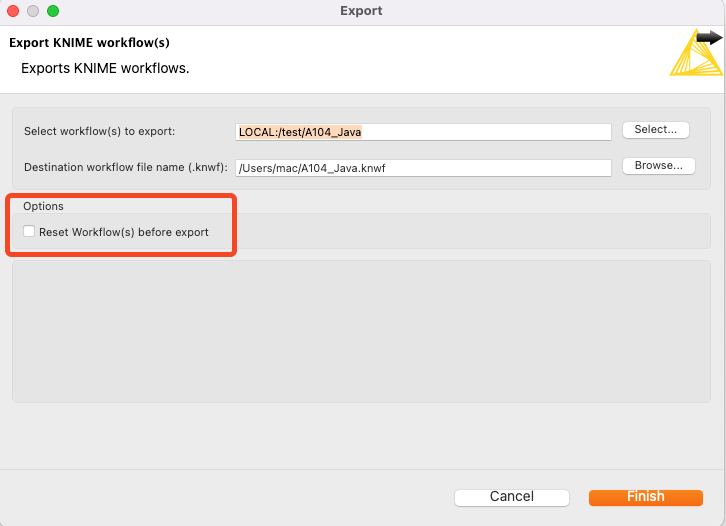Click the gray minimize window button
The height and width of the screenshot is (526, 726).
tap(33, 11)
